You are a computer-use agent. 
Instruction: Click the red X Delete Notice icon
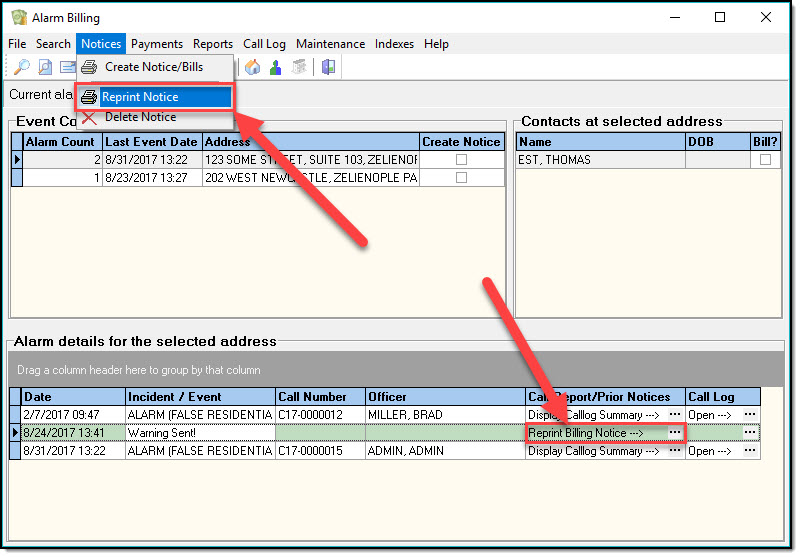coord(90,117)
